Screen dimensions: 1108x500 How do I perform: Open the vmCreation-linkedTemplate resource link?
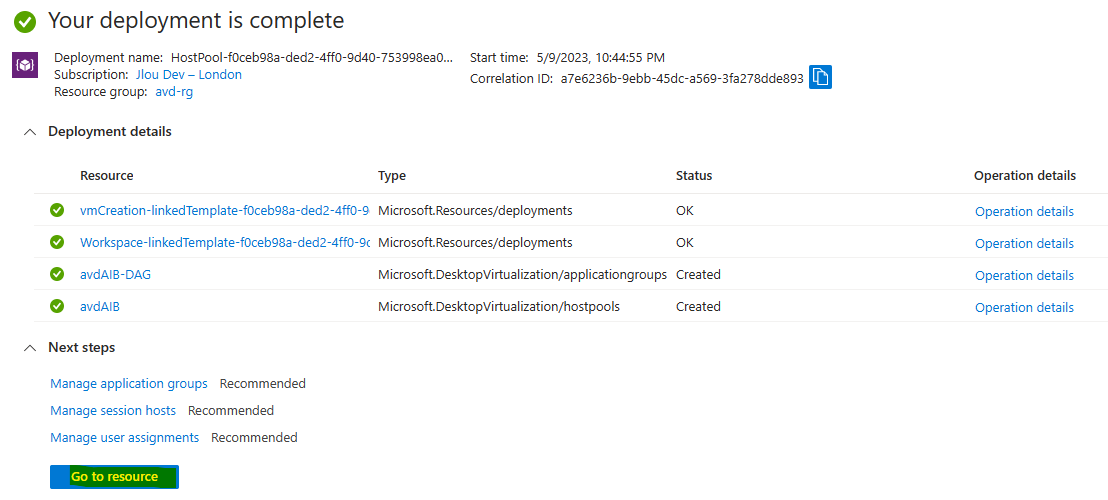[225, 210]
